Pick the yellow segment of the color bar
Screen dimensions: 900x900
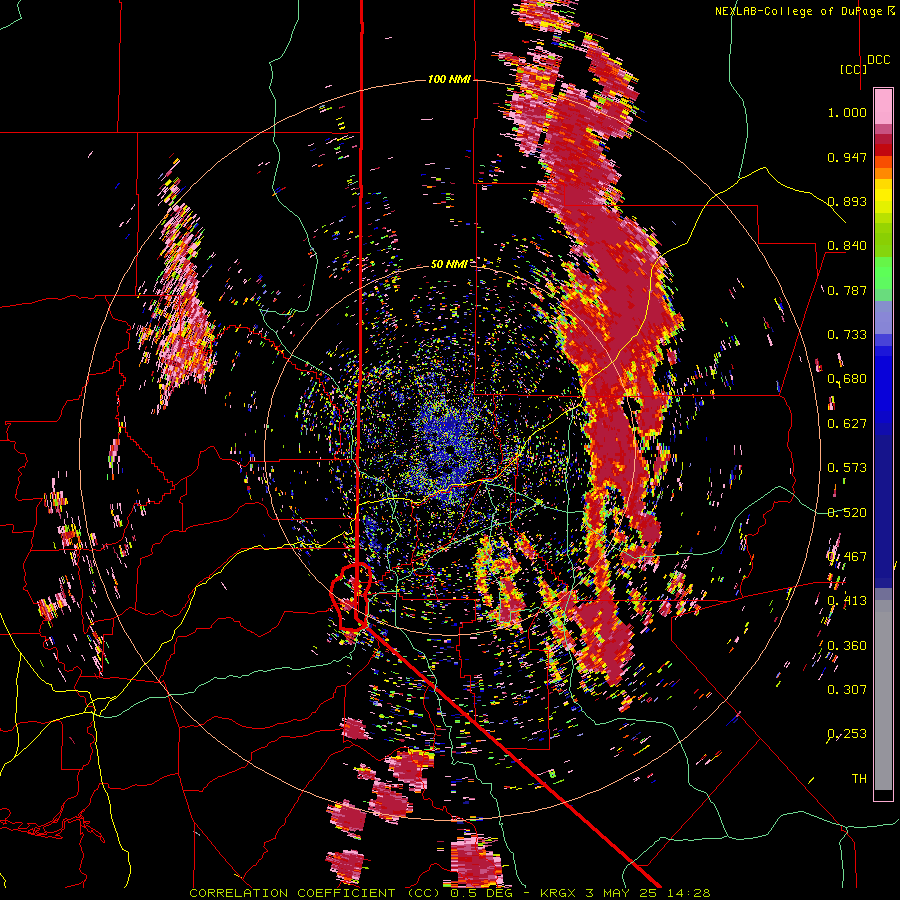[x=883, y=195]
